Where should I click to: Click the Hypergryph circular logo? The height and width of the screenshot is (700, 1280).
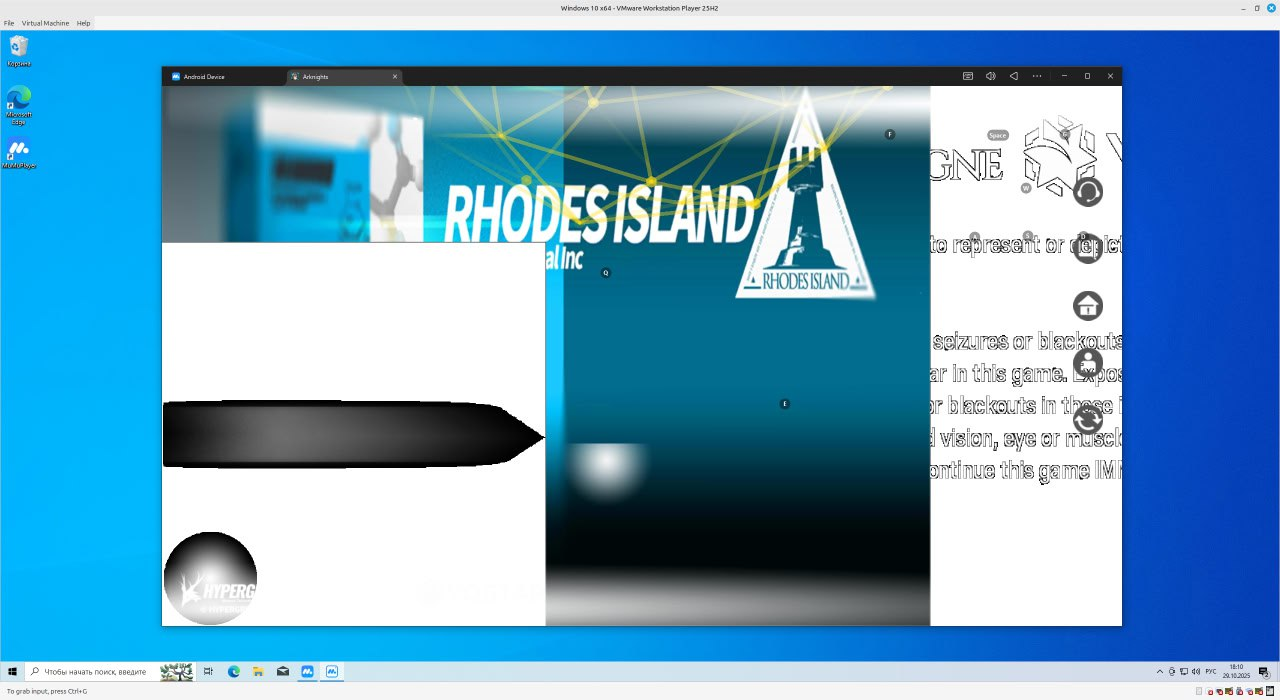(x=210, y=578)
